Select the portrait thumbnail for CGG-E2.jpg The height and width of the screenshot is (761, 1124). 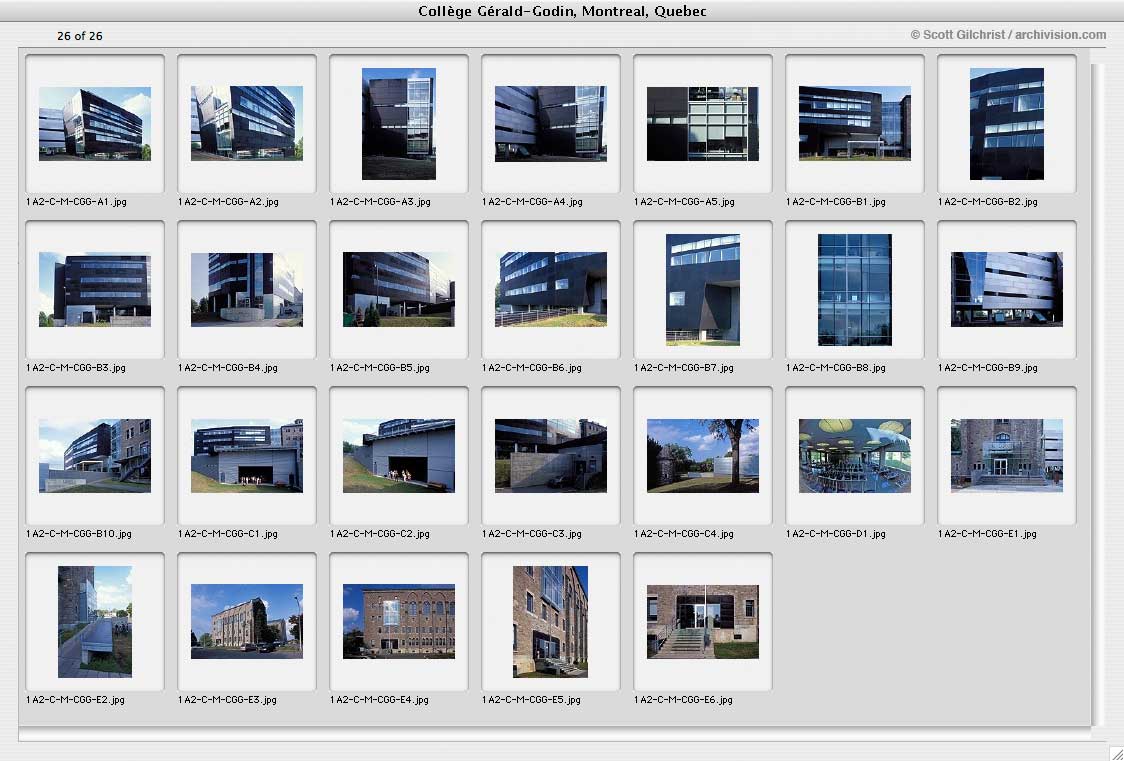[x=95, y=622]
